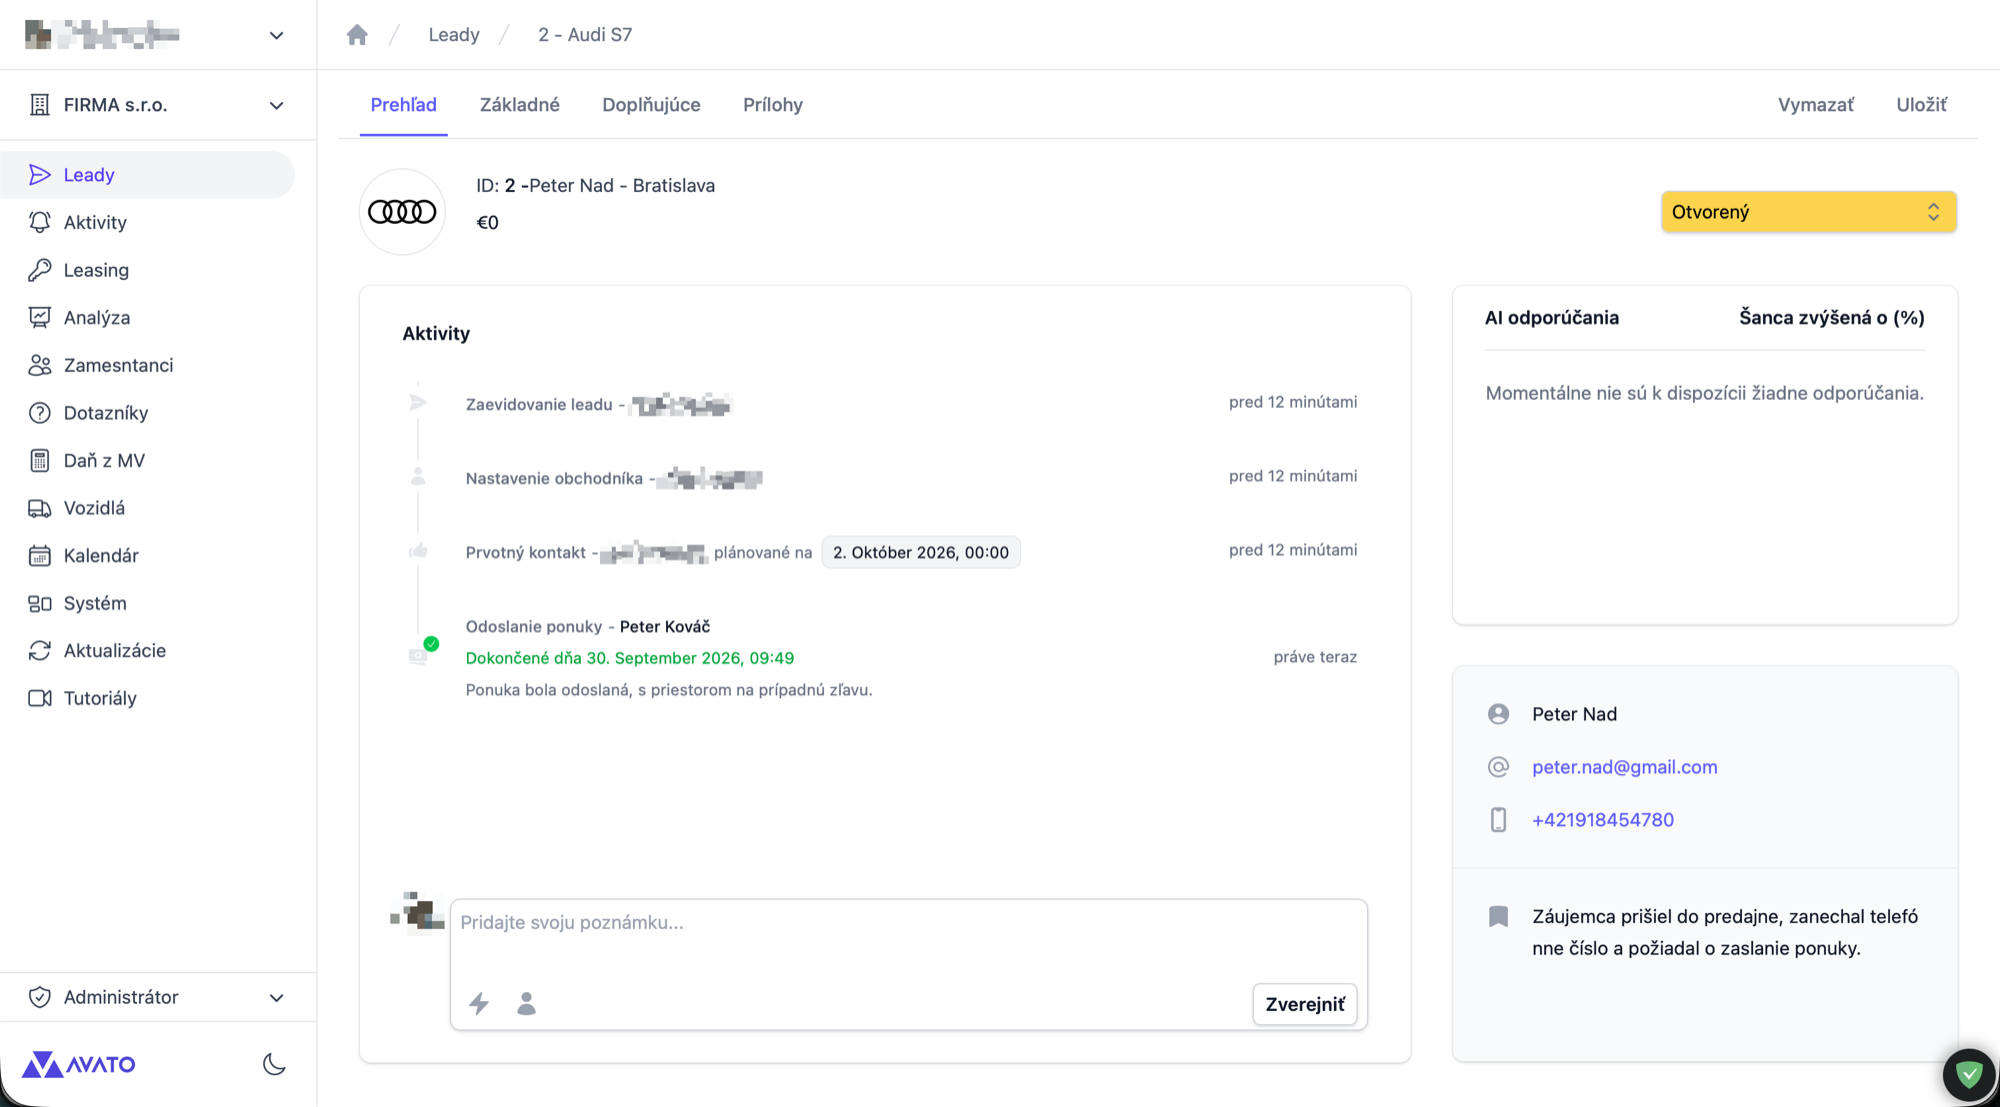Open Kalendár calendar icon in sidebar
This screenshot has height=1107, width=2000.
click(40, 555)
